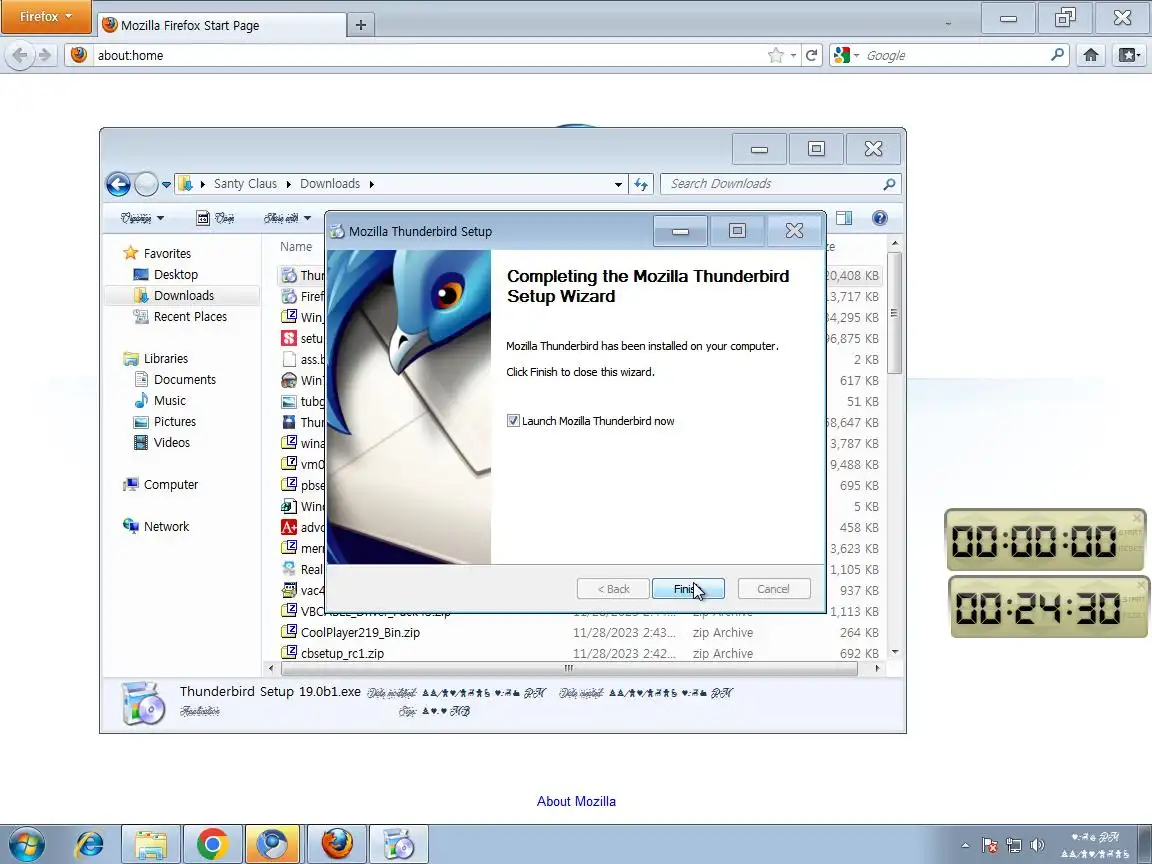Click the Google search engine icon
The height and width of the screenshot is (864, 1152).
[842, 55]
